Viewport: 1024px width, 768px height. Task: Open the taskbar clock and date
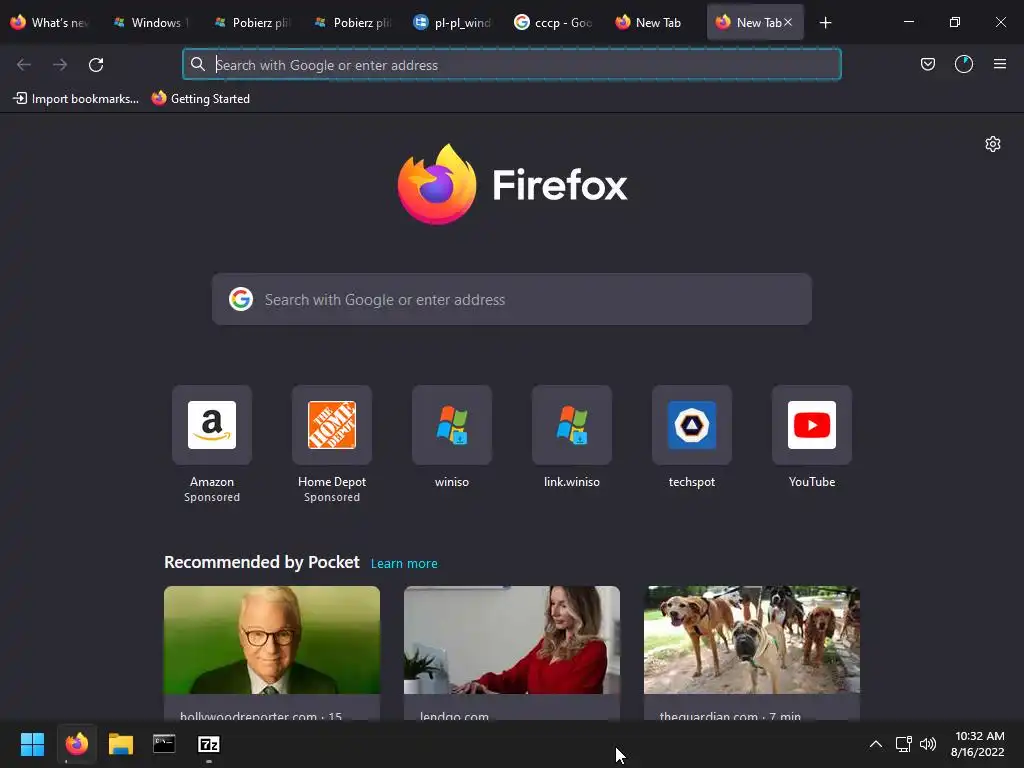tap(977, 744)
